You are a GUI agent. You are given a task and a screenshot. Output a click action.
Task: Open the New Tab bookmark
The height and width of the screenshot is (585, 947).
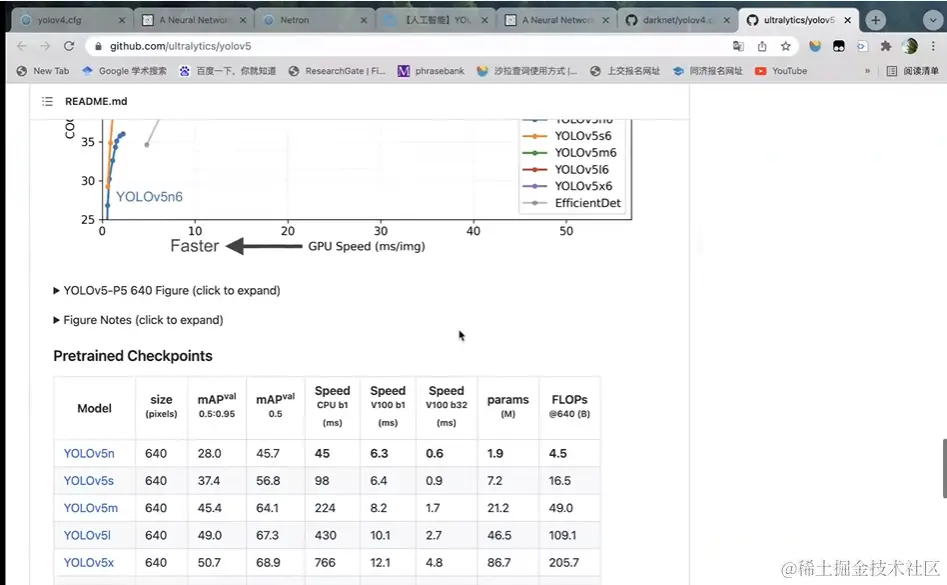pyautogui.click(x=43, y=71)
